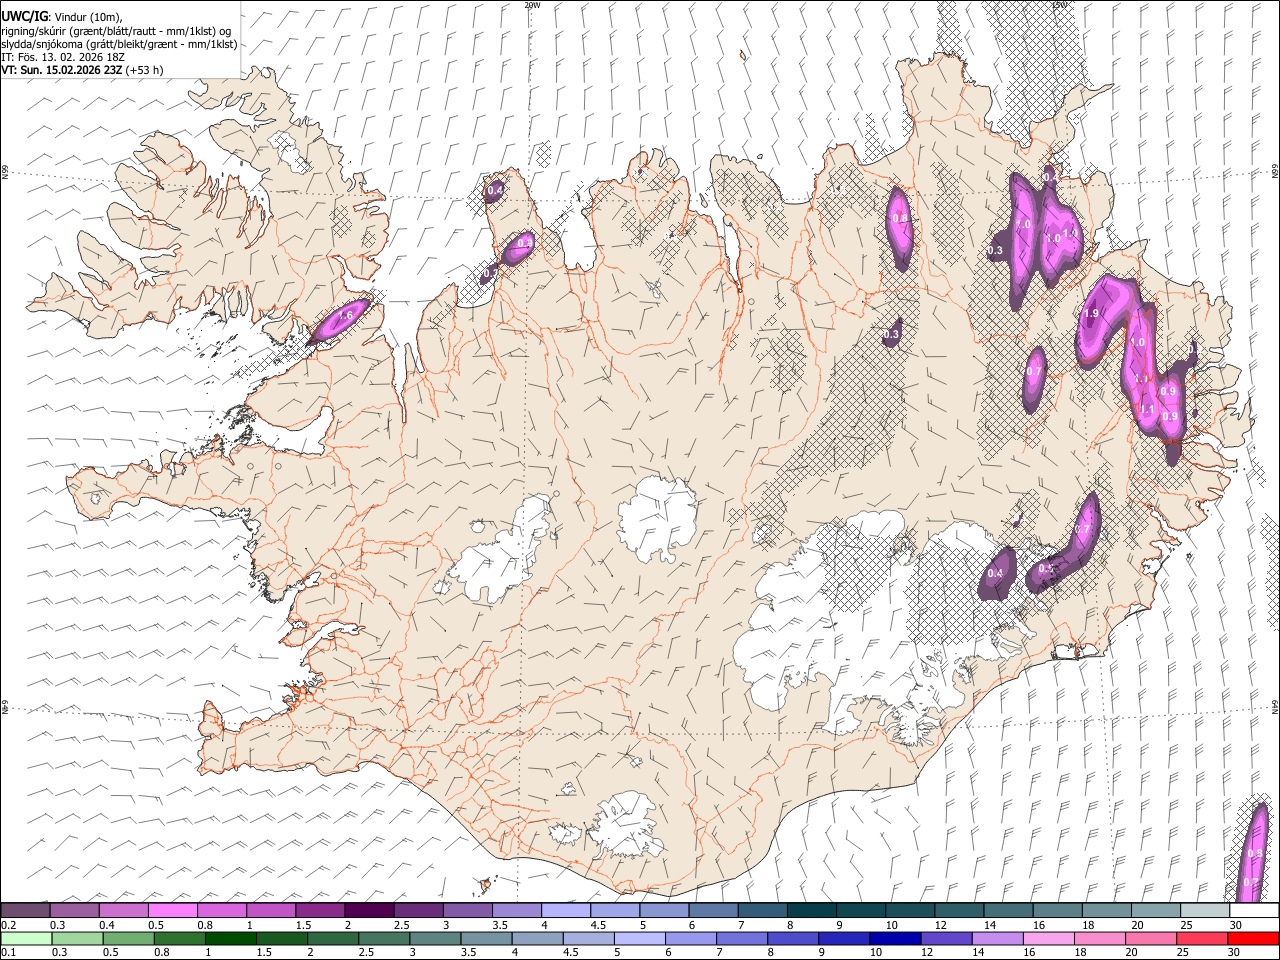Click the 1.6 snowfall value in the Westfjords
This screenshot has height=960, width=1280.
point(346,315)
